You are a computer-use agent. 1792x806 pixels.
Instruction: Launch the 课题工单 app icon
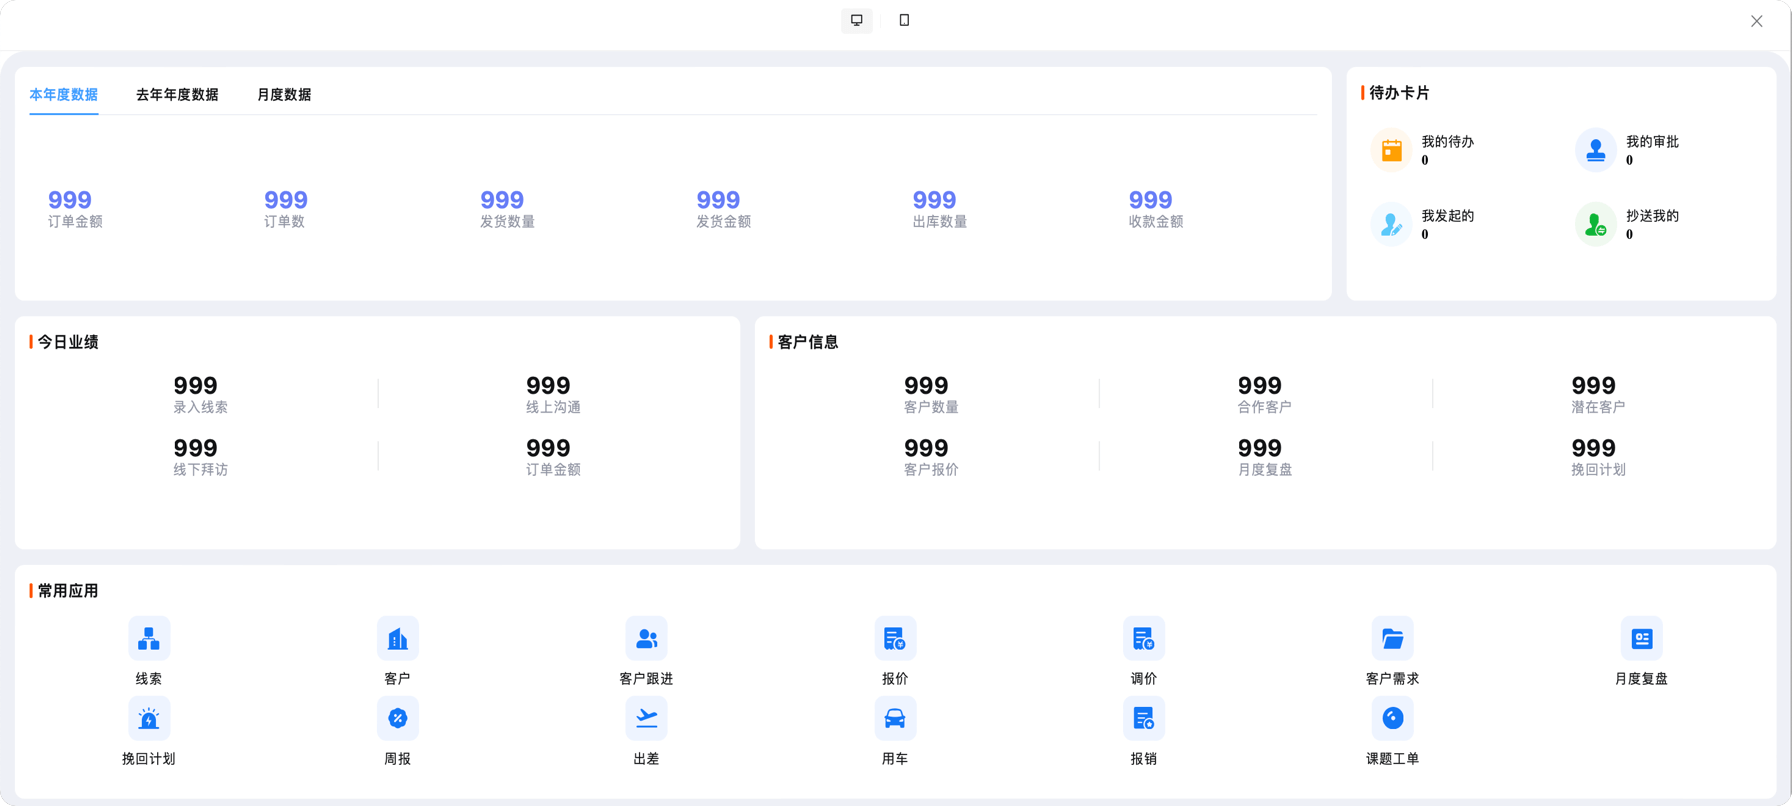1392,719
